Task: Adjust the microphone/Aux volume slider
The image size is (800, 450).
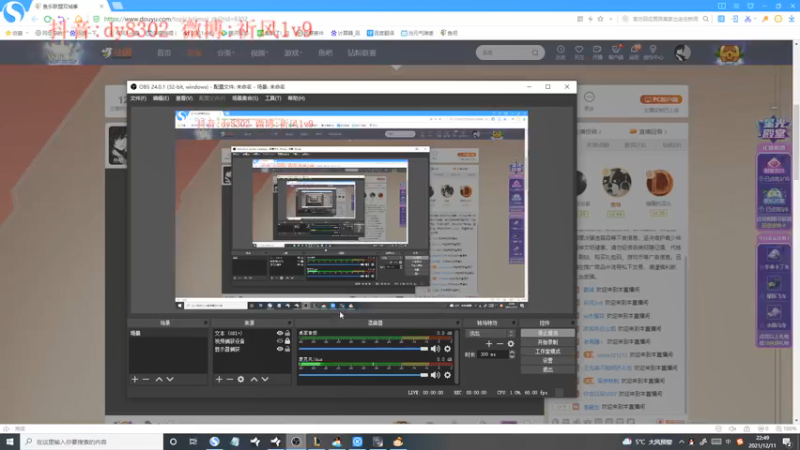Action: 363,375
